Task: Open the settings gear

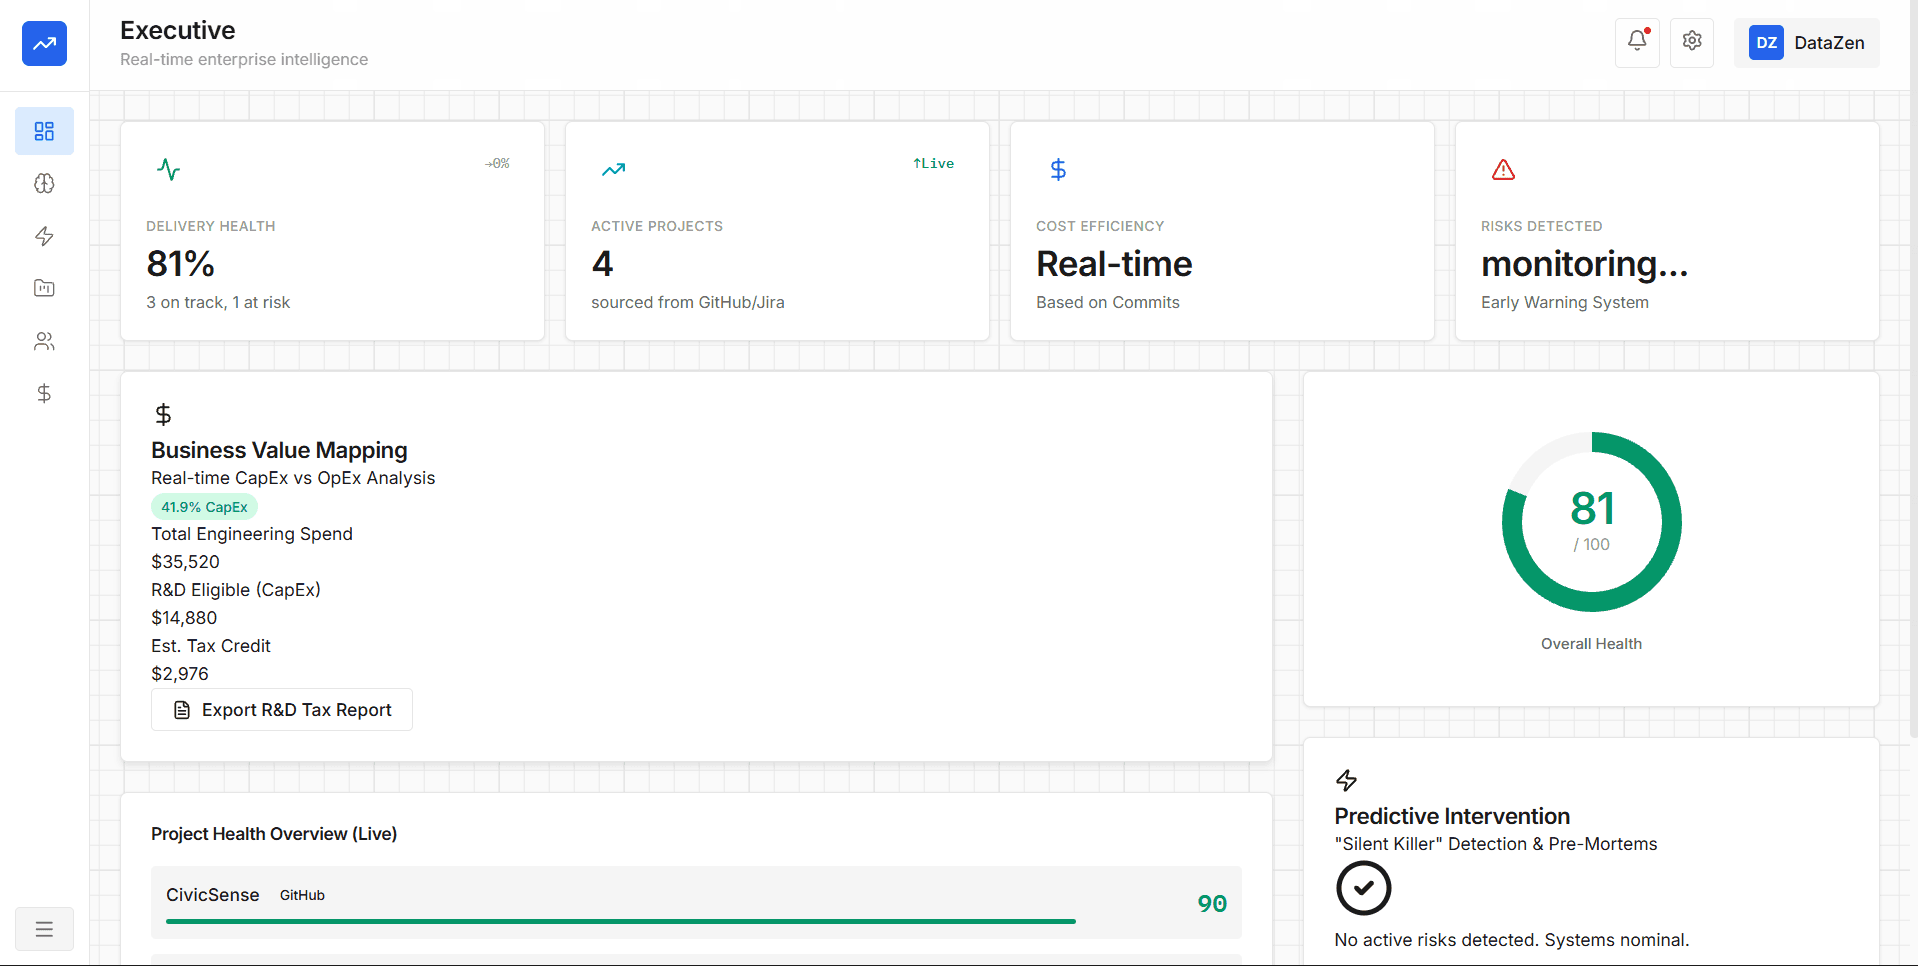Action: point(1692,42)
